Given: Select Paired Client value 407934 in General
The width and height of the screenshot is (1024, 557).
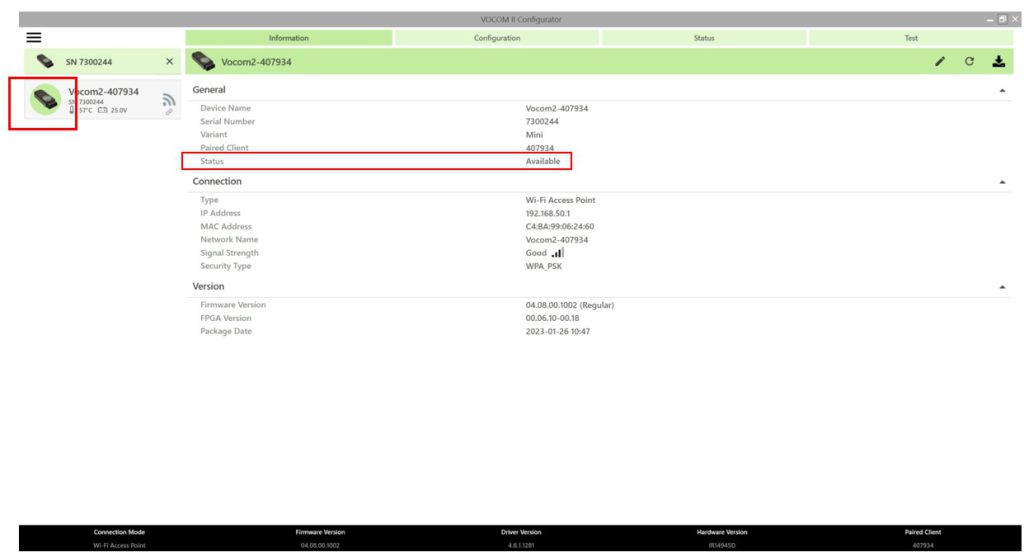Looking at the screenshot, I should pyautogui.click(x=539, y=148).
